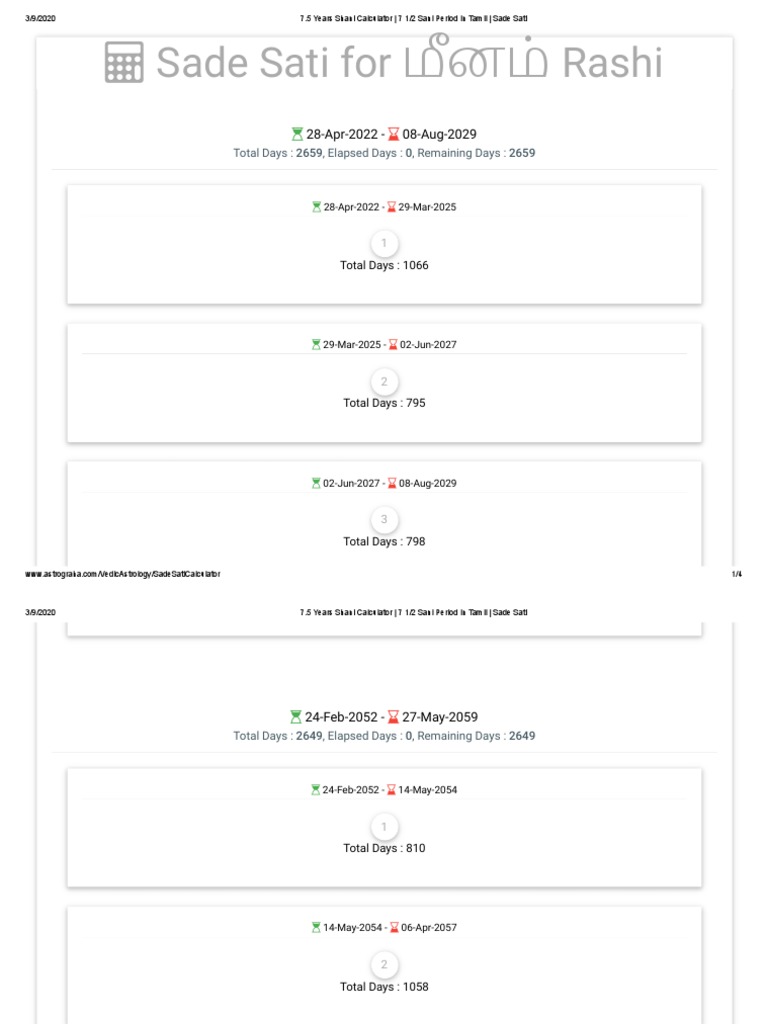The image size is (768, 1024).
Task: Open the astrograha.com SadeSatiCalculator footer URL
Action: click(120, 574)
